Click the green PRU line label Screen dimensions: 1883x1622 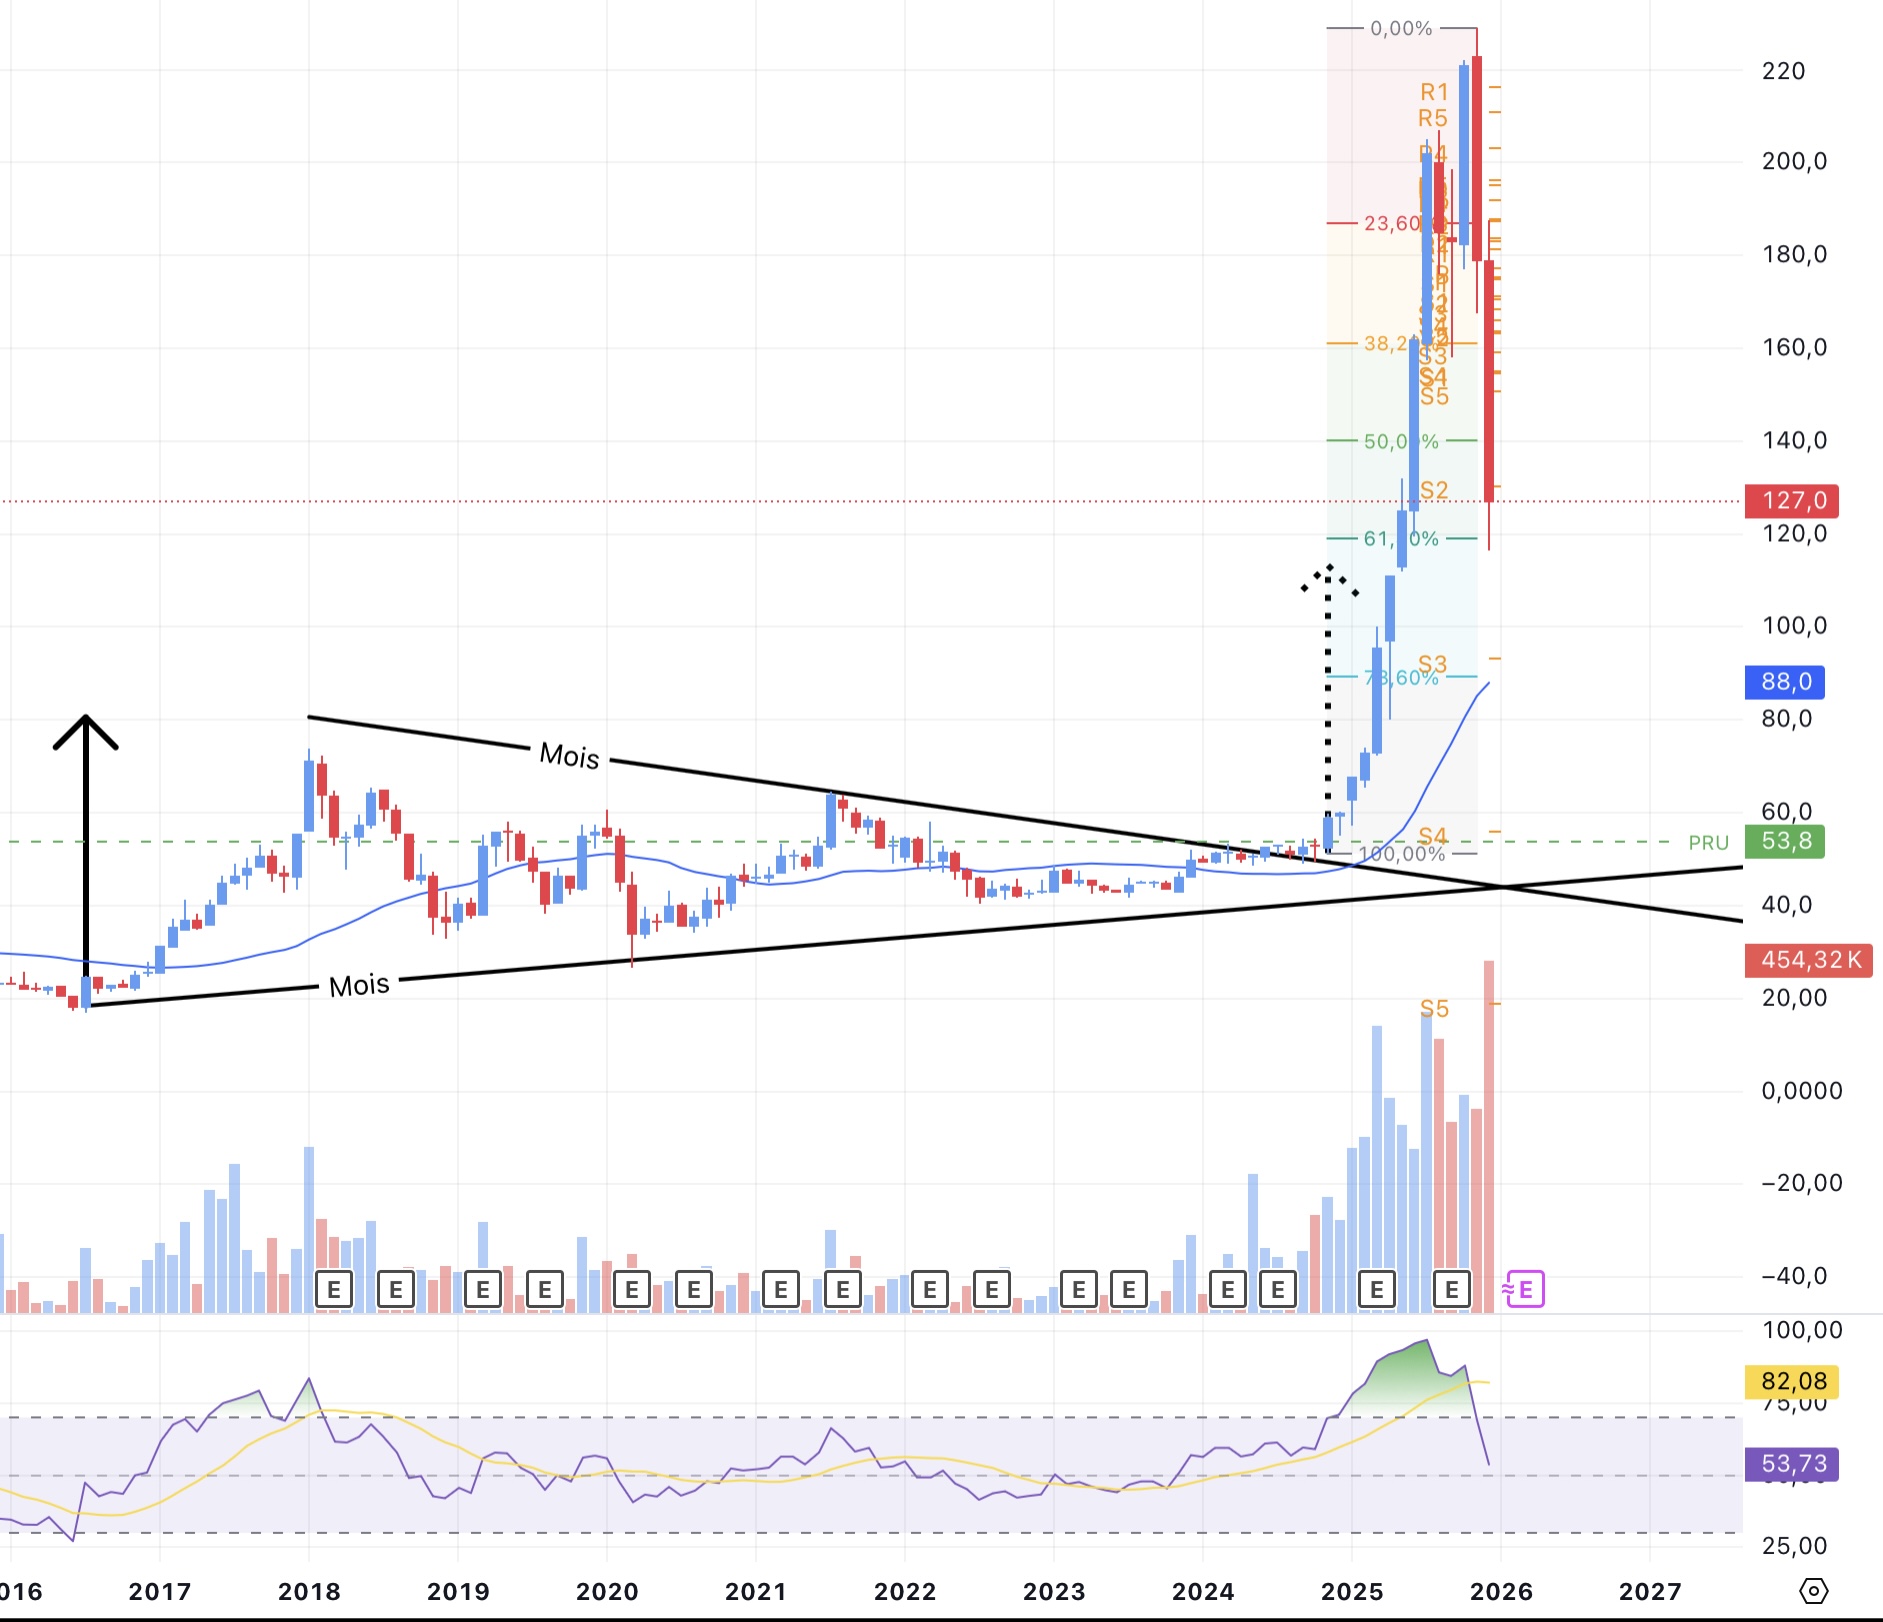tap(1709, 842)
